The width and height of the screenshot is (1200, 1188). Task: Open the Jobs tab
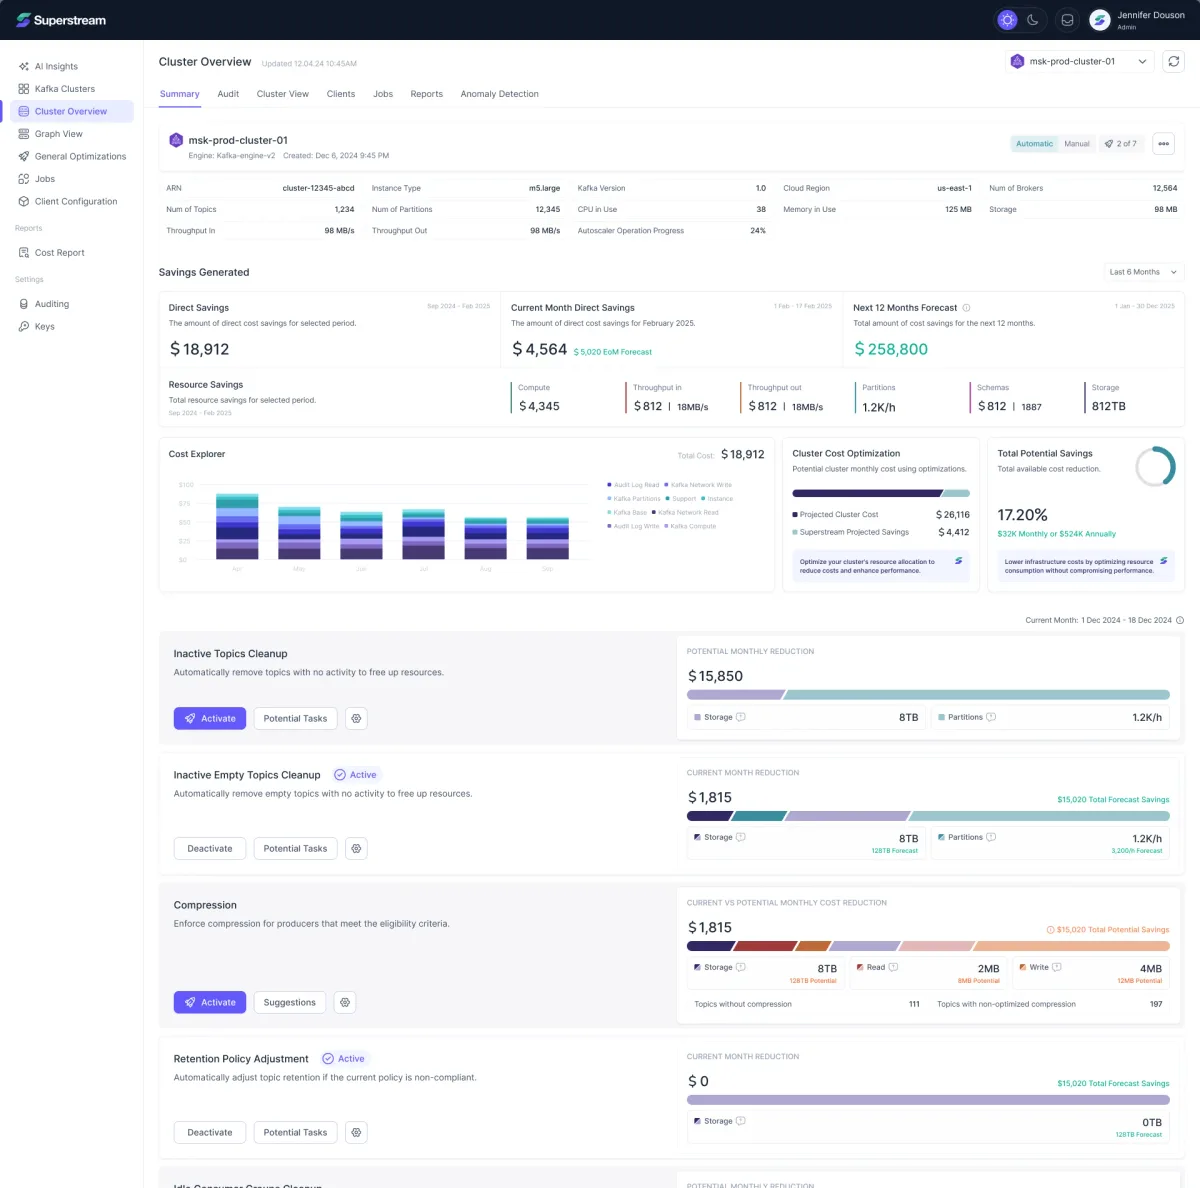(383, 94)
